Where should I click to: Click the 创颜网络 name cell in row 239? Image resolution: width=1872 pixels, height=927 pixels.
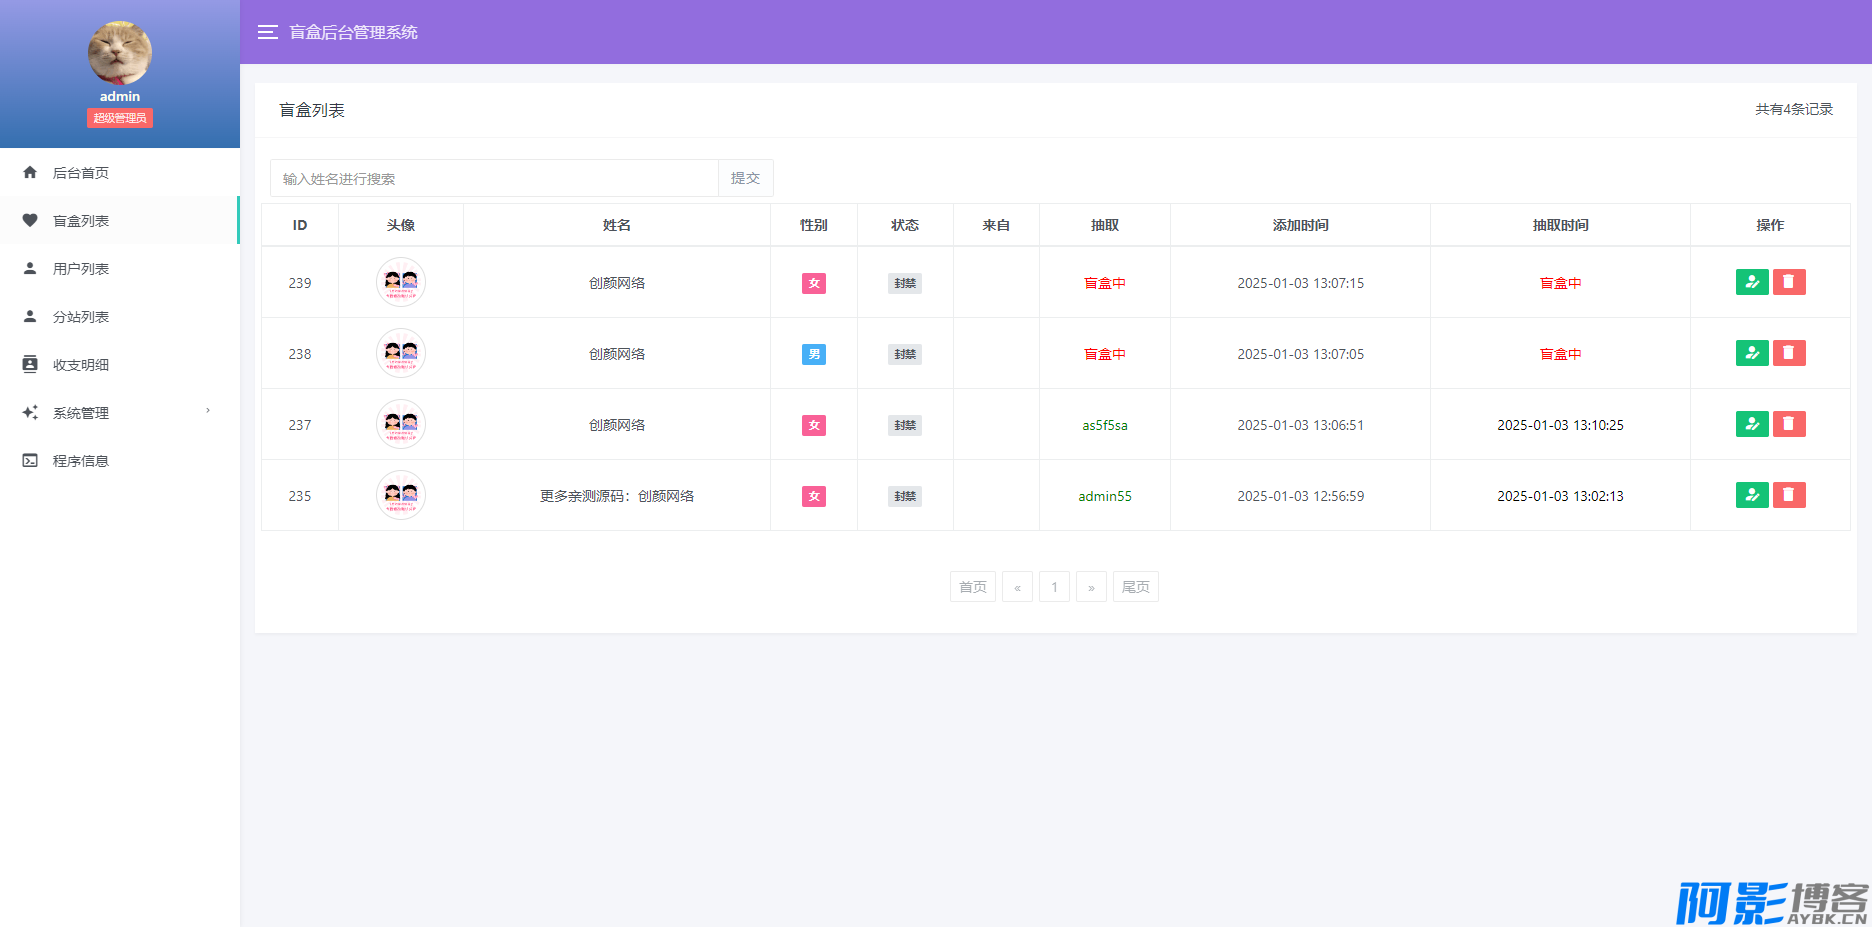coord(617,283)
